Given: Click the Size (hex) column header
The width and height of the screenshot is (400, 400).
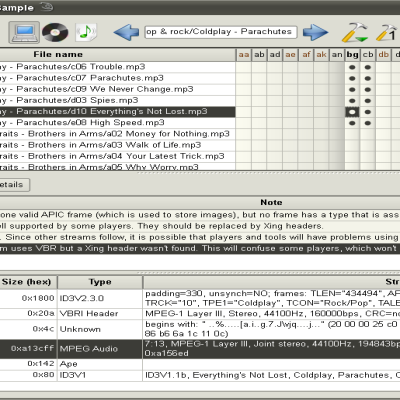Looking at the screenshot, I should point(28,282).
